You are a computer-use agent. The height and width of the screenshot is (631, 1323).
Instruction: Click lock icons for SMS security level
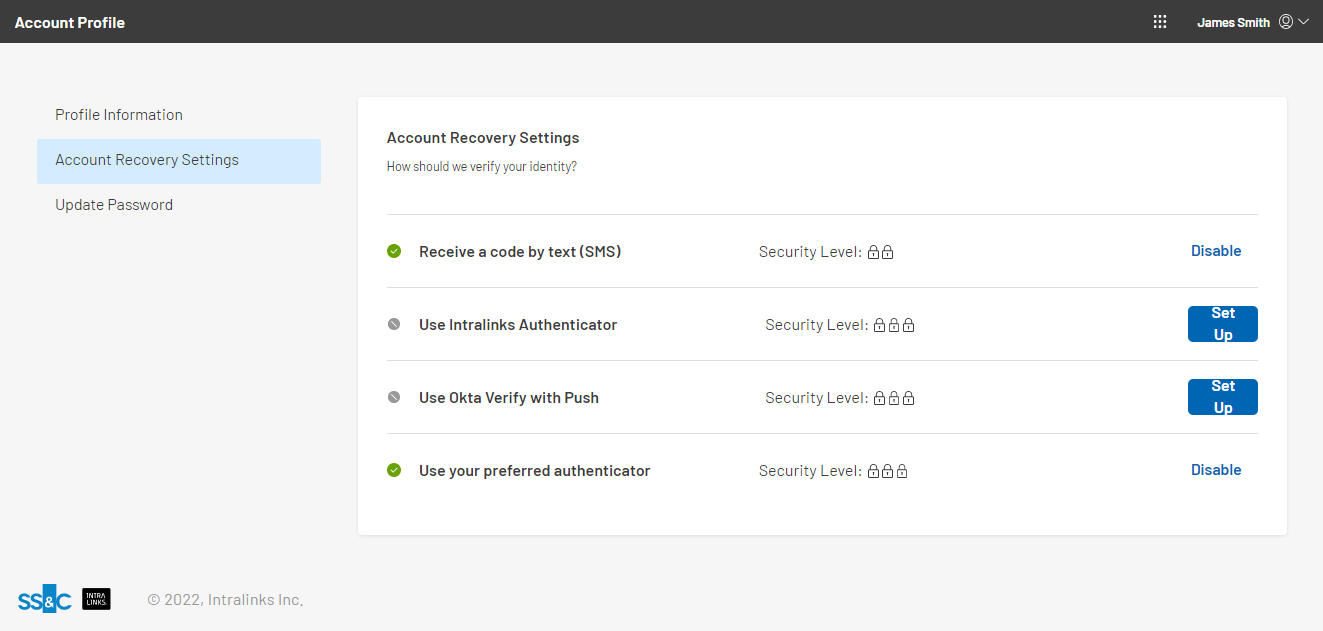880,252
